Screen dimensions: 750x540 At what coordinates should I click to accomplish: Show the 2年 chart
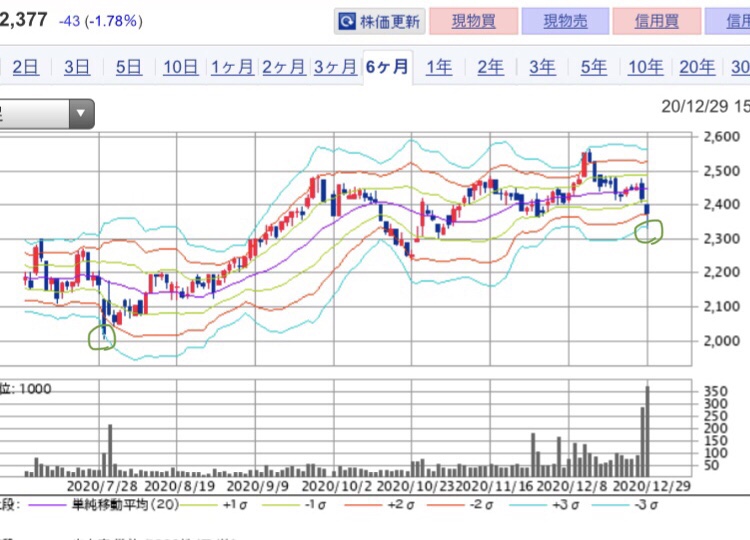coord(491,67)
